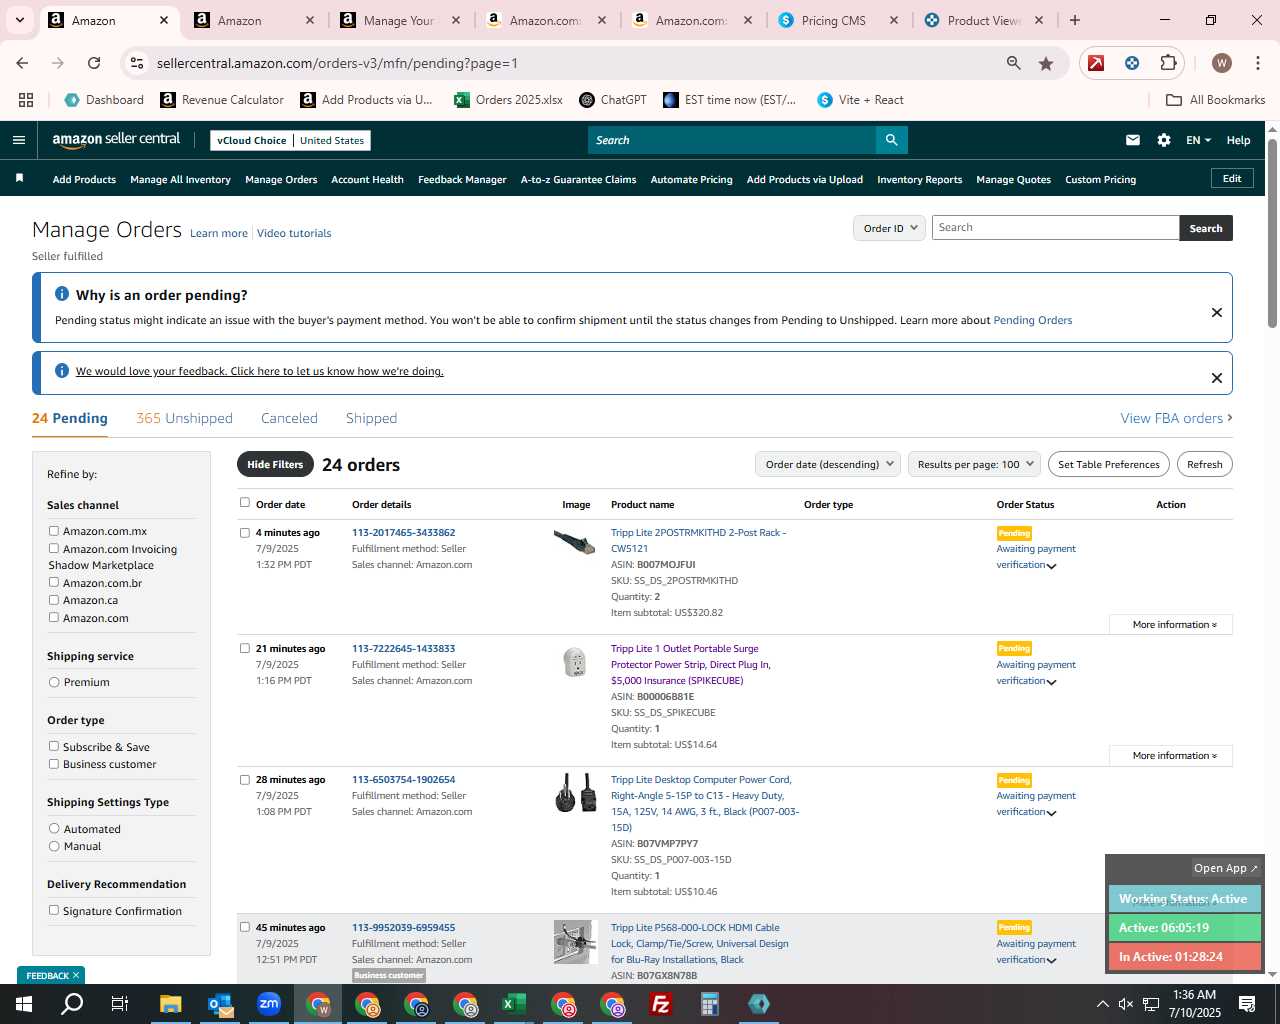Go back with browser back arrow
This screenshot has width=1280, height=1024.
coord(22,63)
